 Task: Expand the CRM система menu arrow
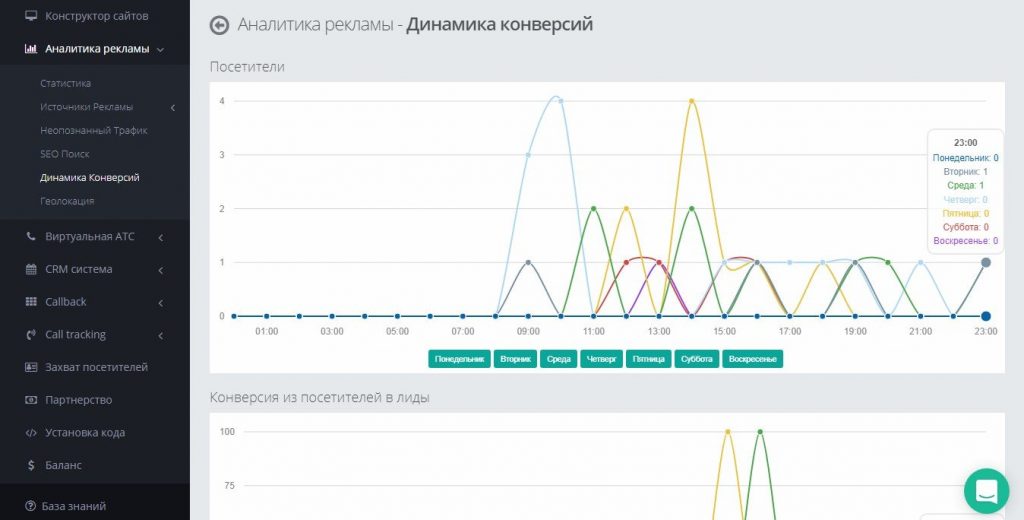point(161,270)
